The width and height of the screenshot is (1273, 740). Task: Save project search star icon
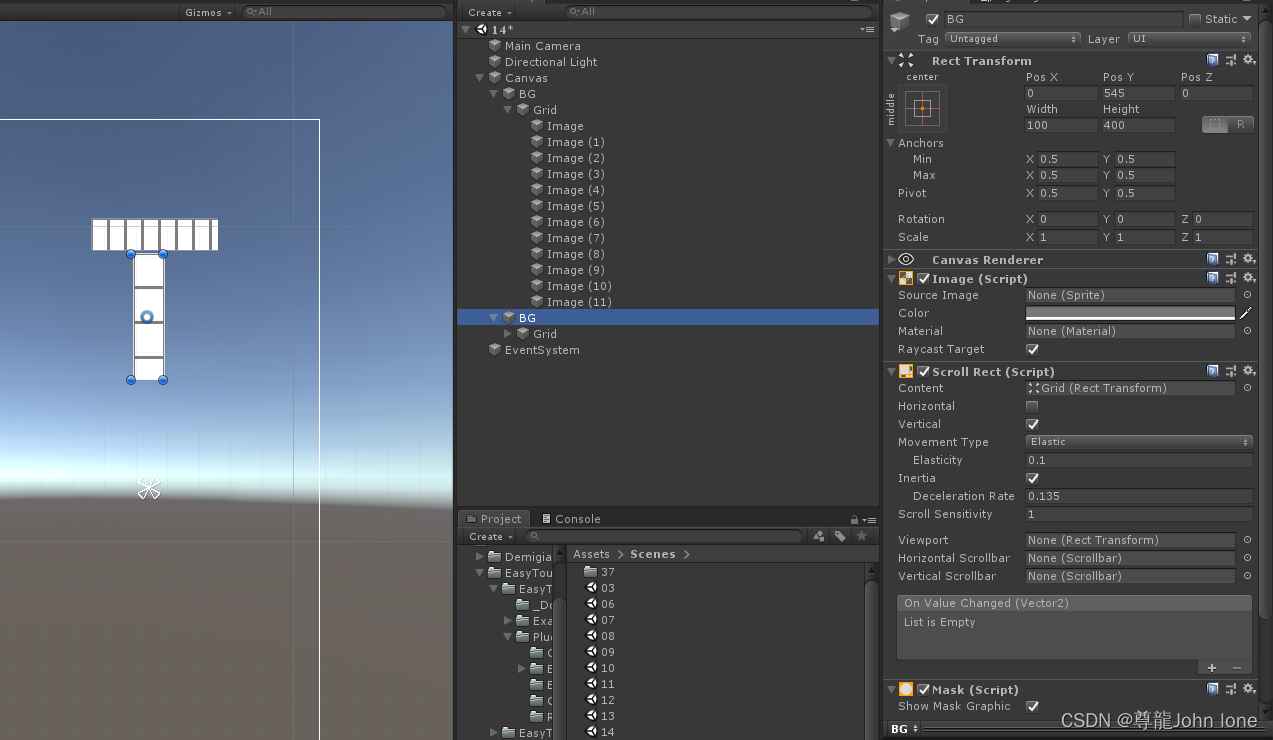(x=861, y=536)
